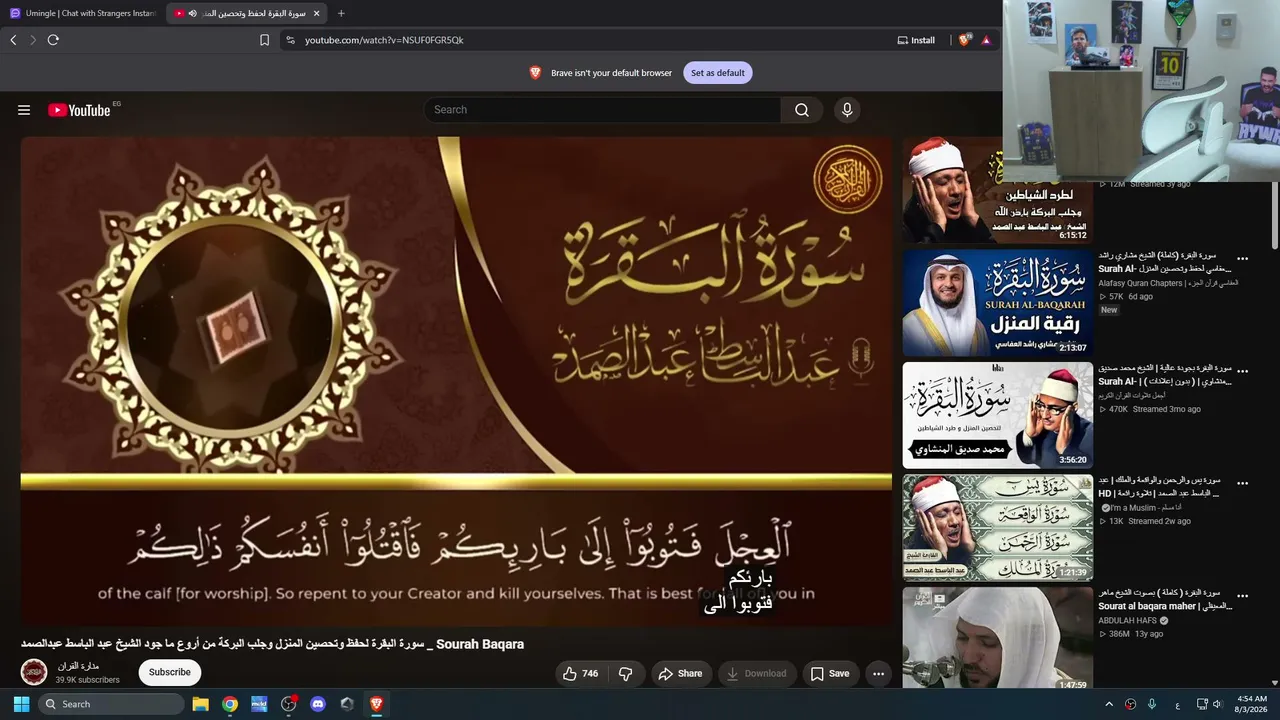Open the 1:47:59 Maher video thumbnail
The height and width of the screenshot is (720, 1280).
click(x=997, y=638)
